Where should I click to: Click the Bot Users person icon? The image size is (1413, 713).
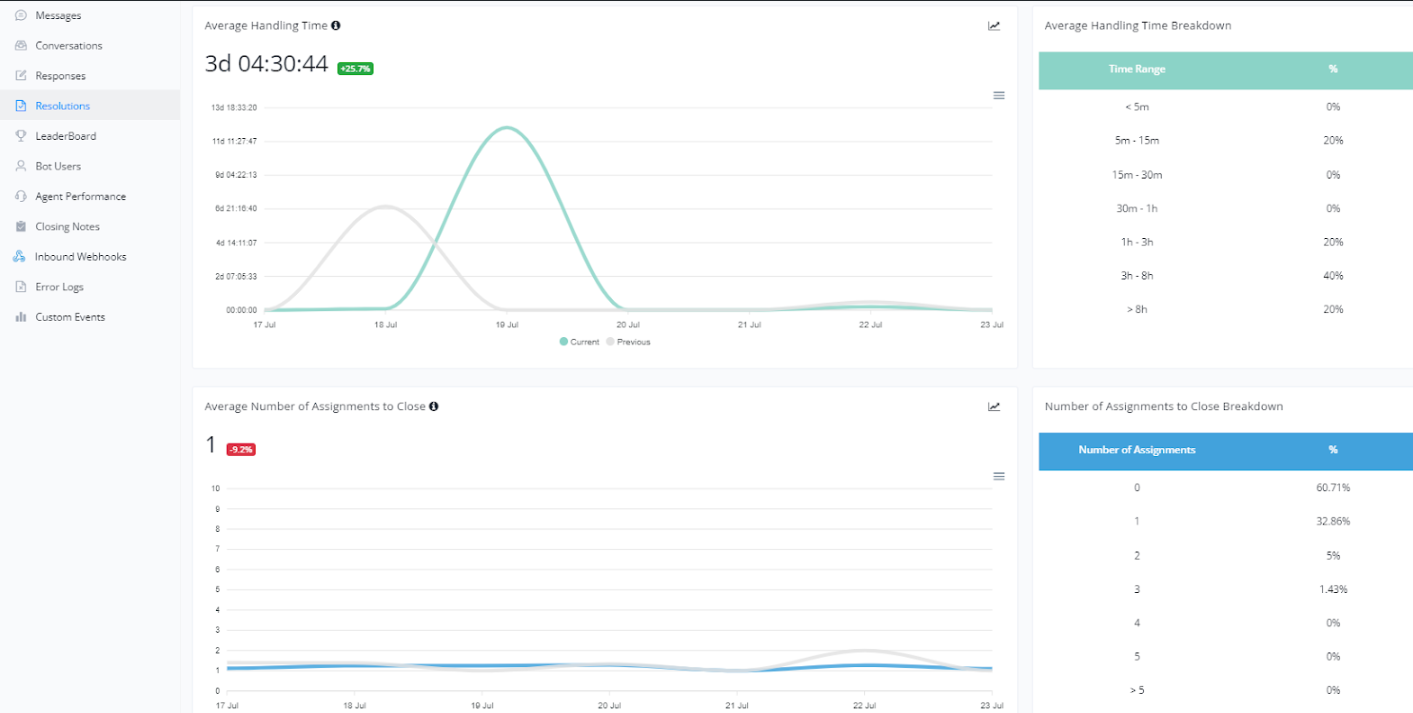[21, 166]
